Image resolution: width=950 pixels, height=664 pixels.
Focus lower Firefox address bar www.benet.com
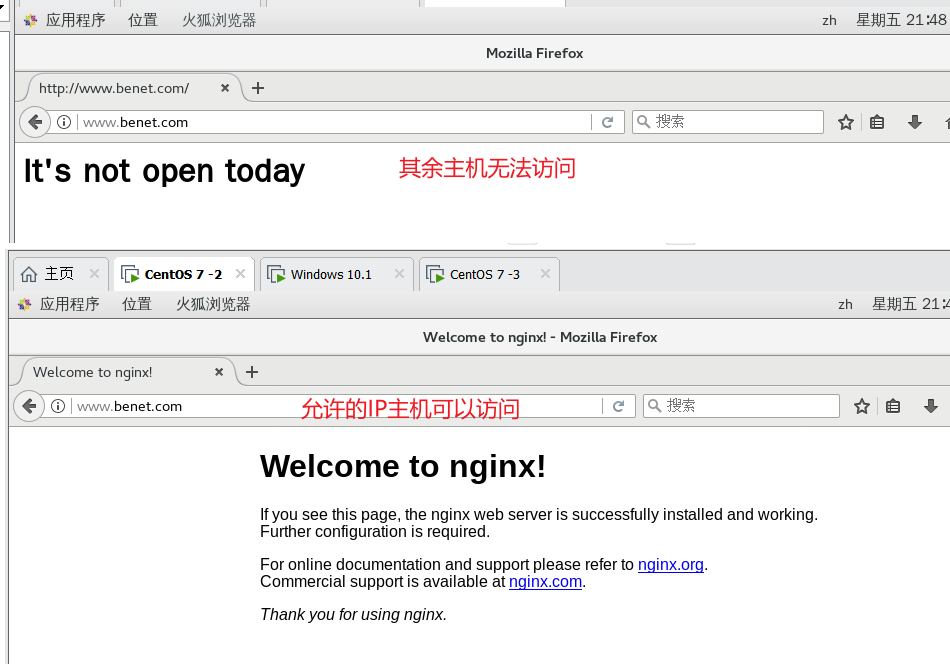[x=336, y=406]
